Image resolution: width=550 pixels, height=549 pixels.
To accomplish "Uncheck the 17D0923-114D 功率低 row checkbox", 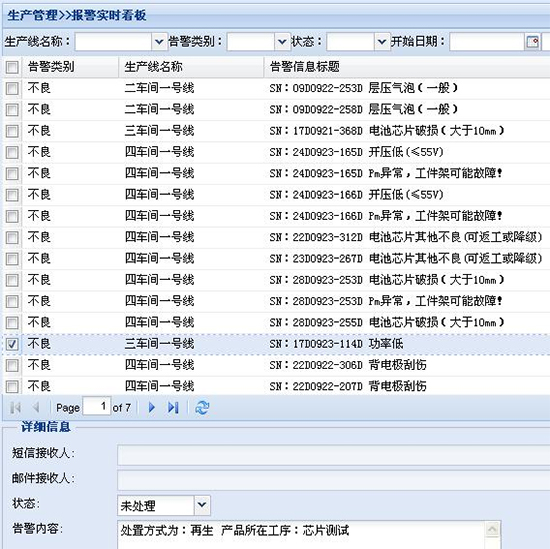I will click(12, 344).
